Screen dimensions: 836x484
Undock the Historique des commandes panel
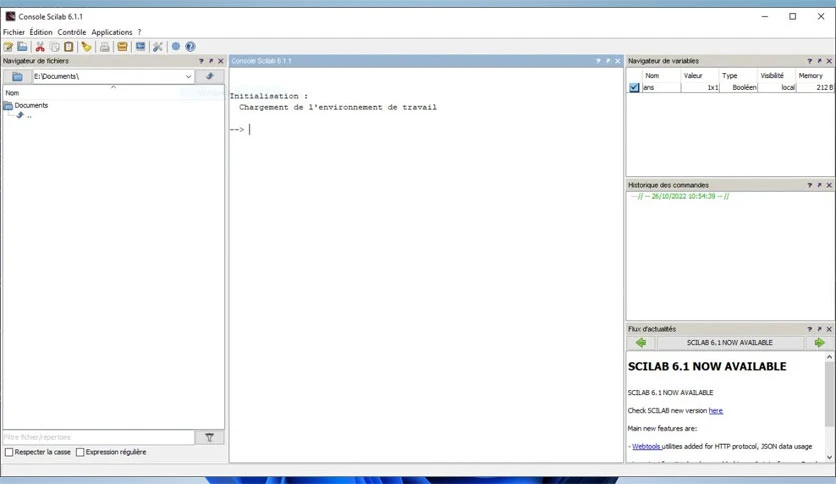[819, 185]
